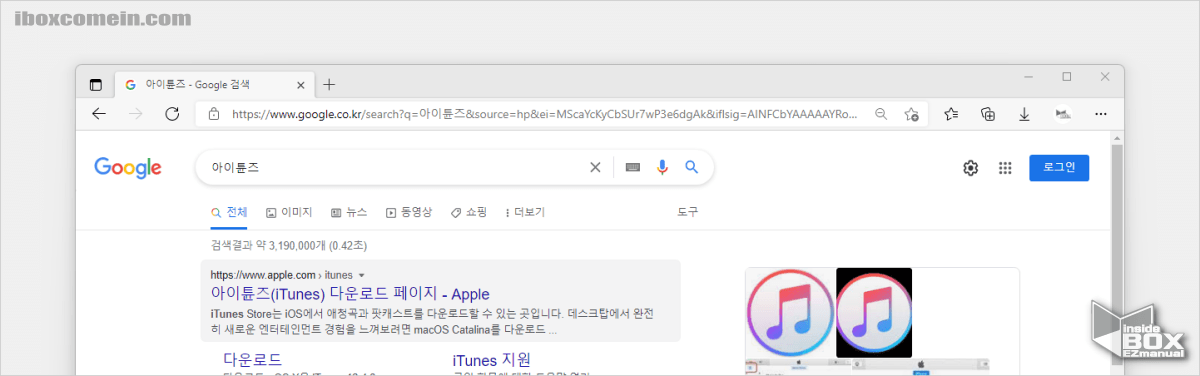Viewport: 1200px width, 376px height.
Task: Click the address bar zoom magnifier icon
Action: (x=881, y=114)
